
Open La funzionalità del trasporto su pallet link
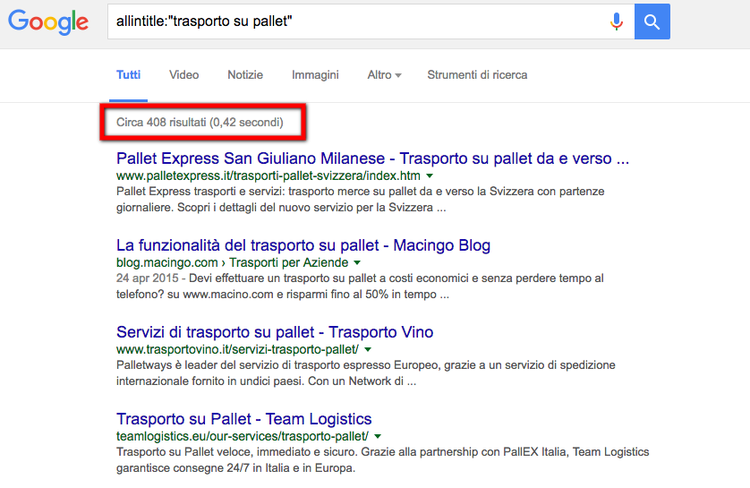pyautogui.click(x=303, y=245)
